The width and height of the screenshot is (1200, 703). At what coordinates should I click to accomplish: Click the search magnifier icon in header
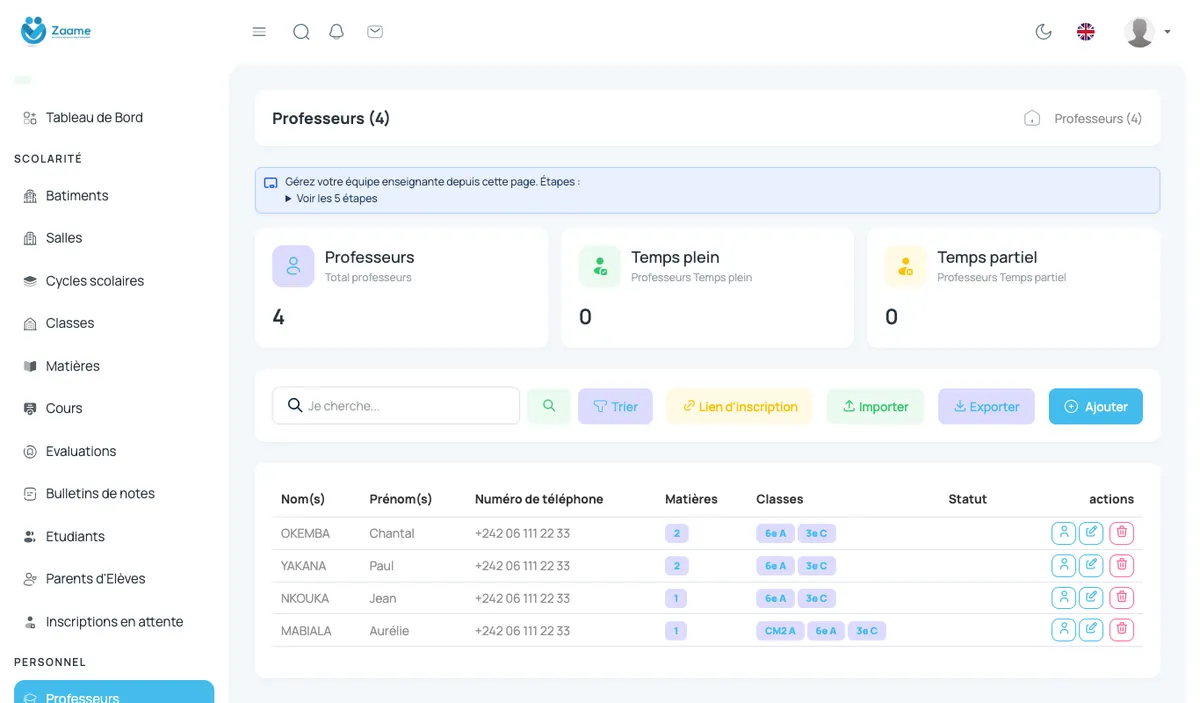[301, 32]
